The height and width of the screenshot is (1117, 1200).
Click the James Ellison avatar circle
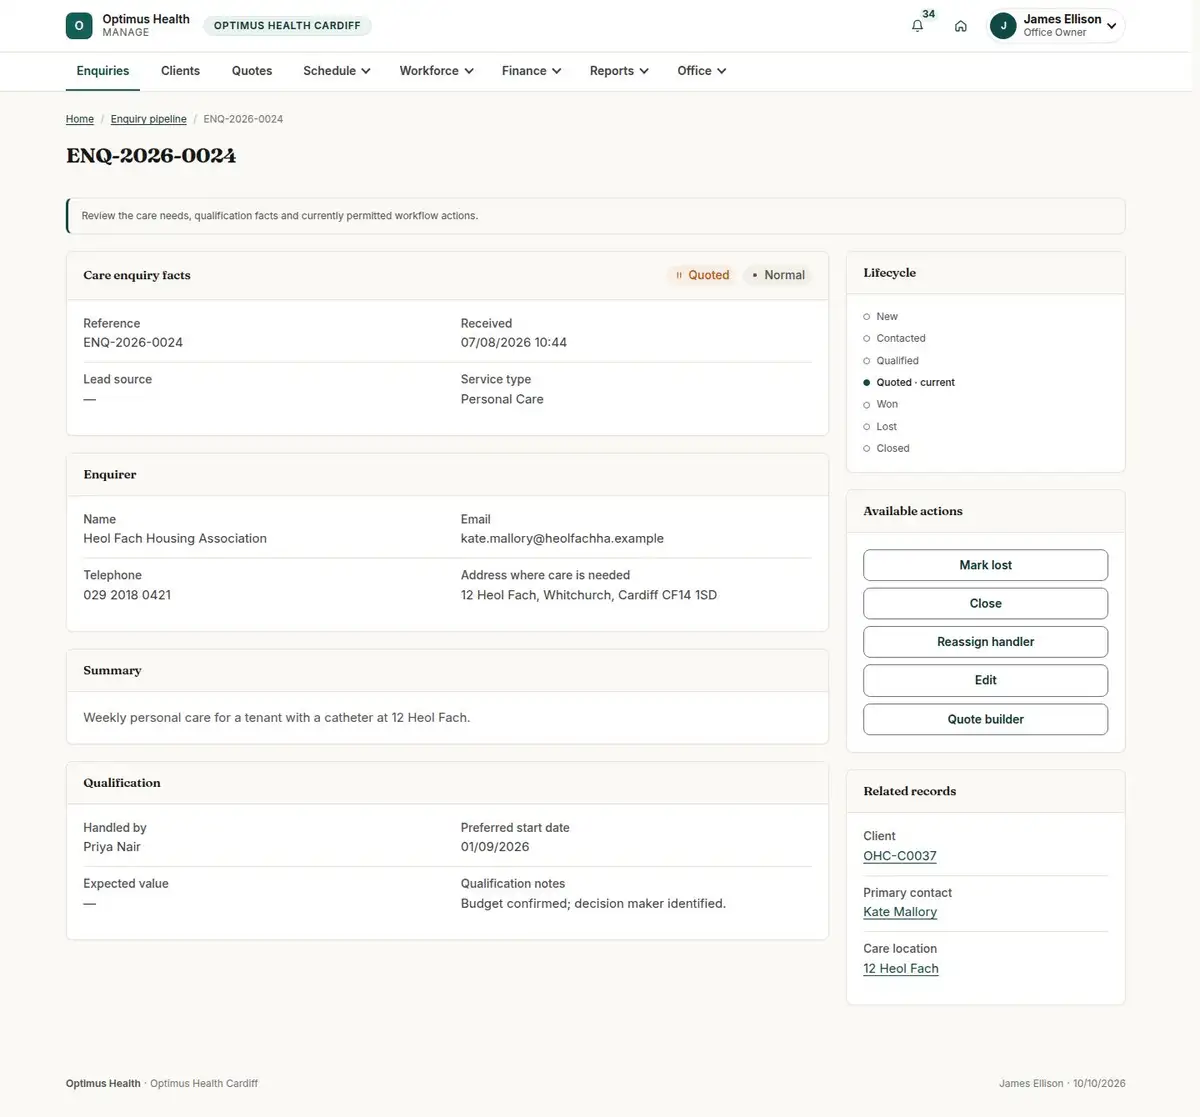1003,26
